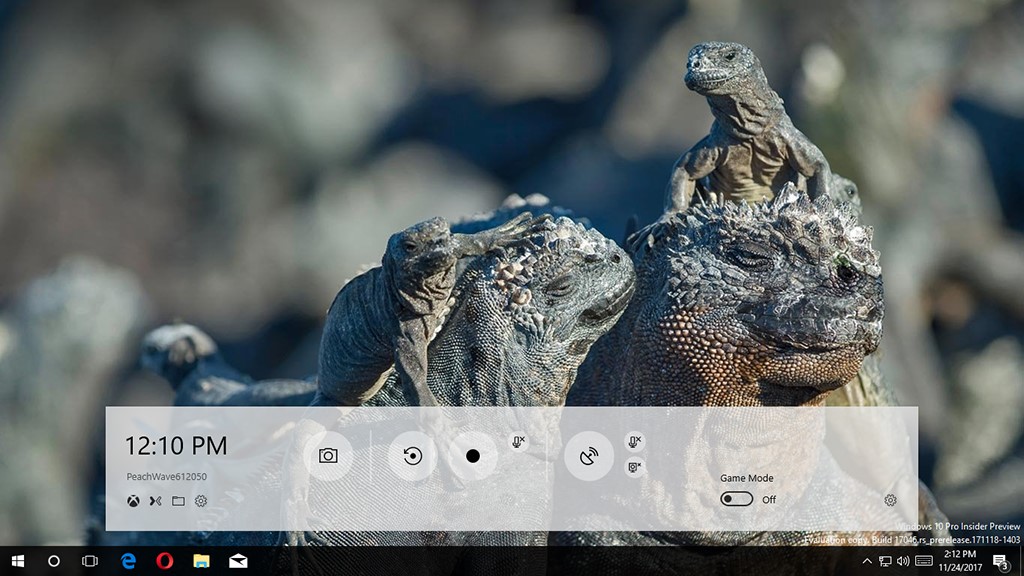Click the PeachWave612050 gamertag
This screenshot has height=576, width=1024.
166,477
